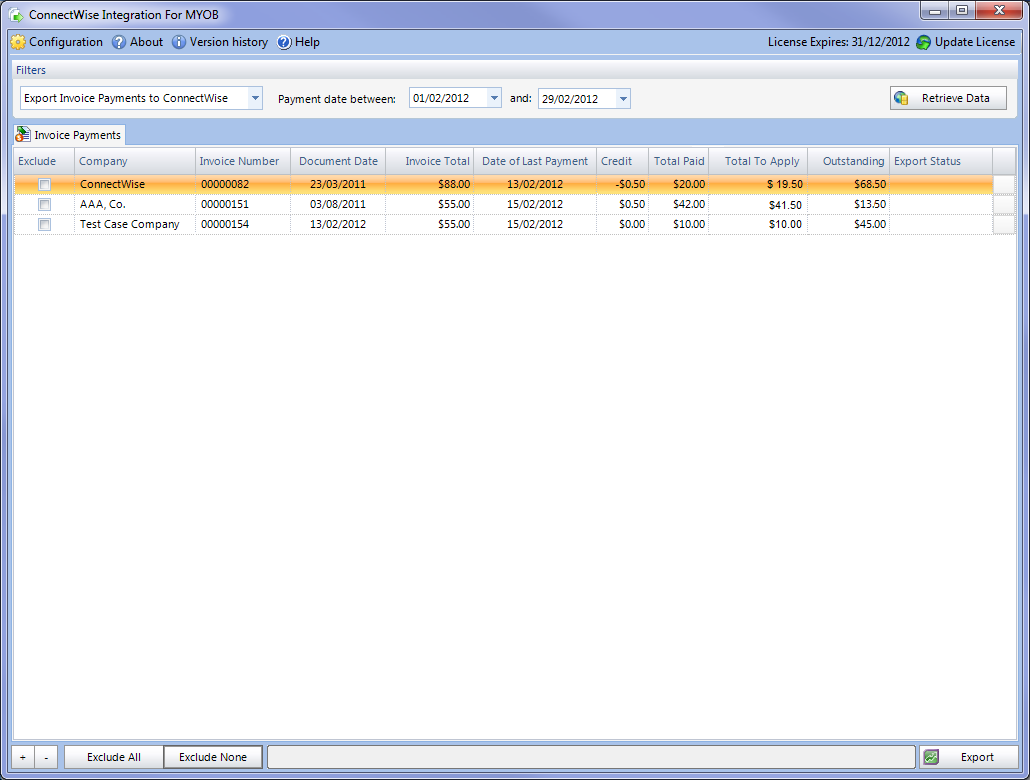The width and height of the screenshot is (1030, 780).
Task: Click the Update License globe icon
Action: point(924,42)
